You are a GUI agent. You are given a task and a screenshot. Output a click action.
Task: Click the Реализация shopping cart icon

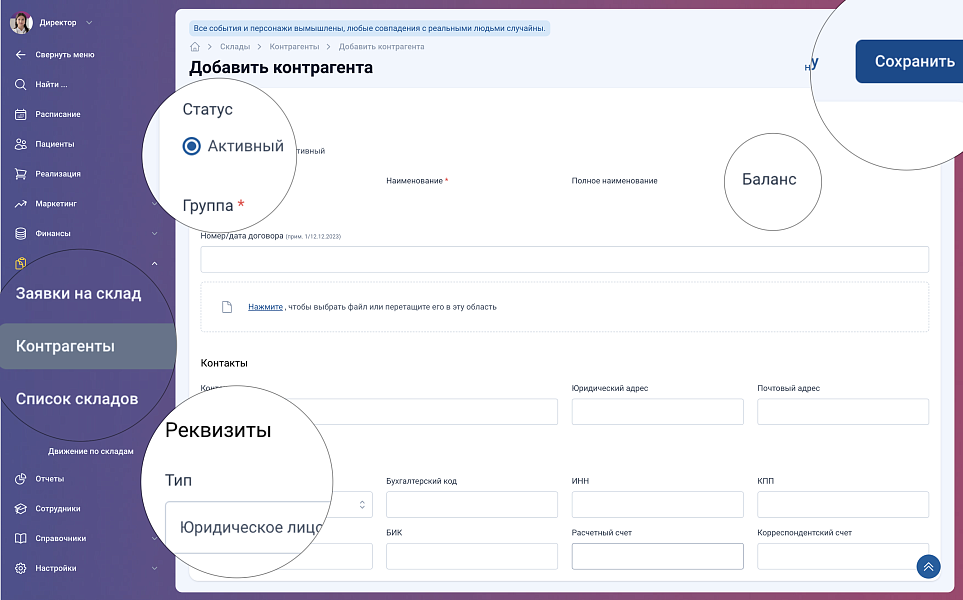point(20,174)
